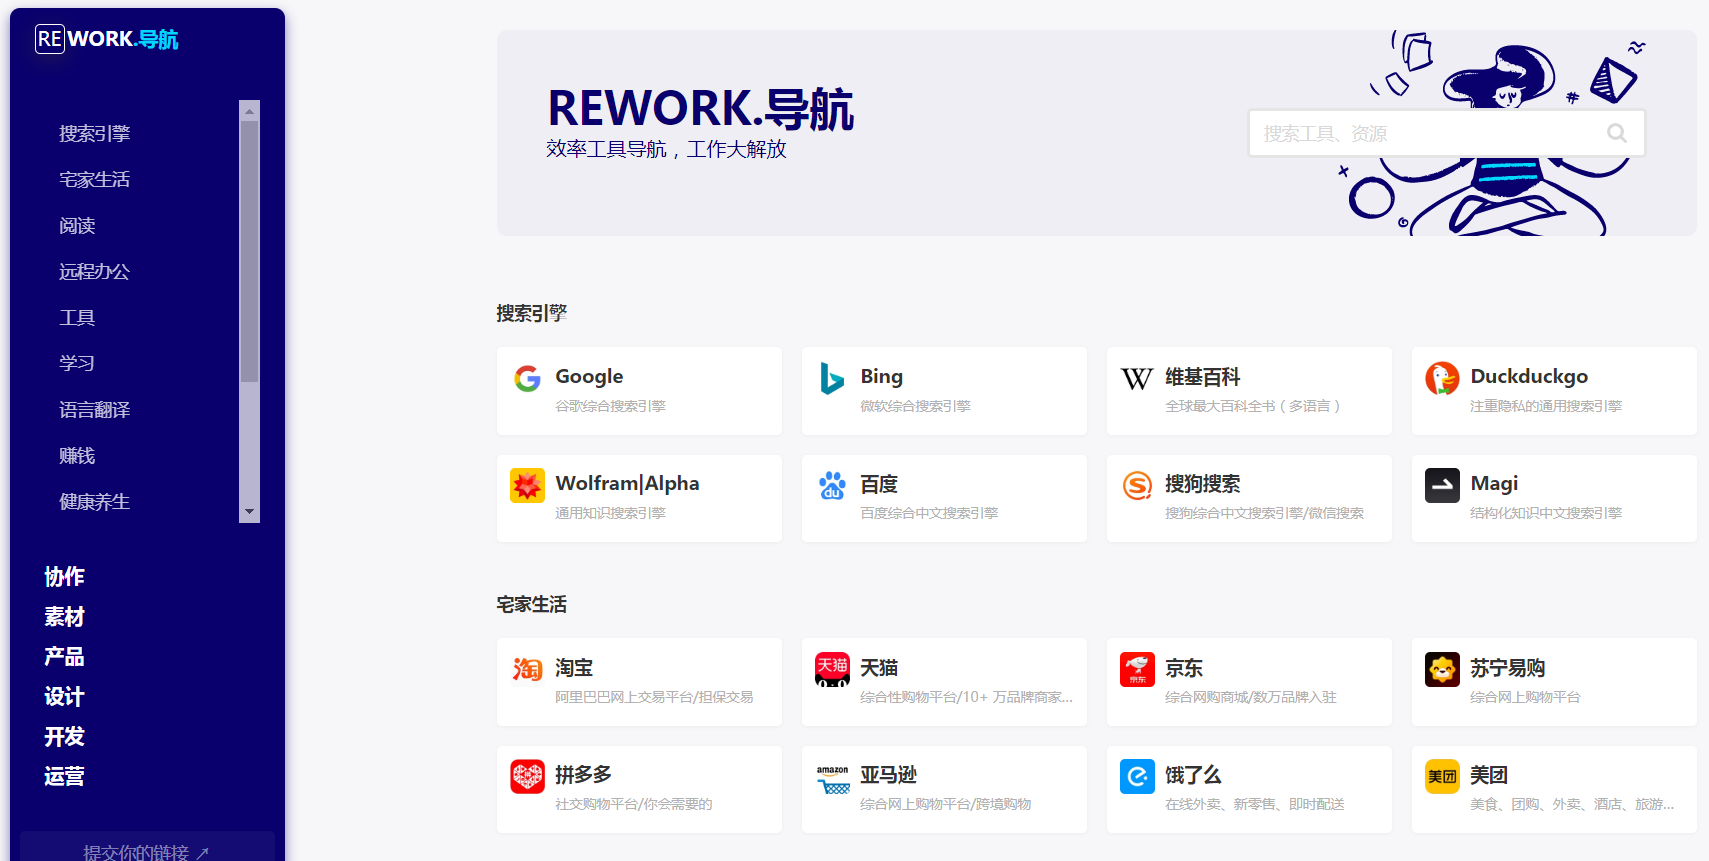This screenshot has width=1709, height=861.
Task: Open the Google card title
Action: [x=589, y=377]
